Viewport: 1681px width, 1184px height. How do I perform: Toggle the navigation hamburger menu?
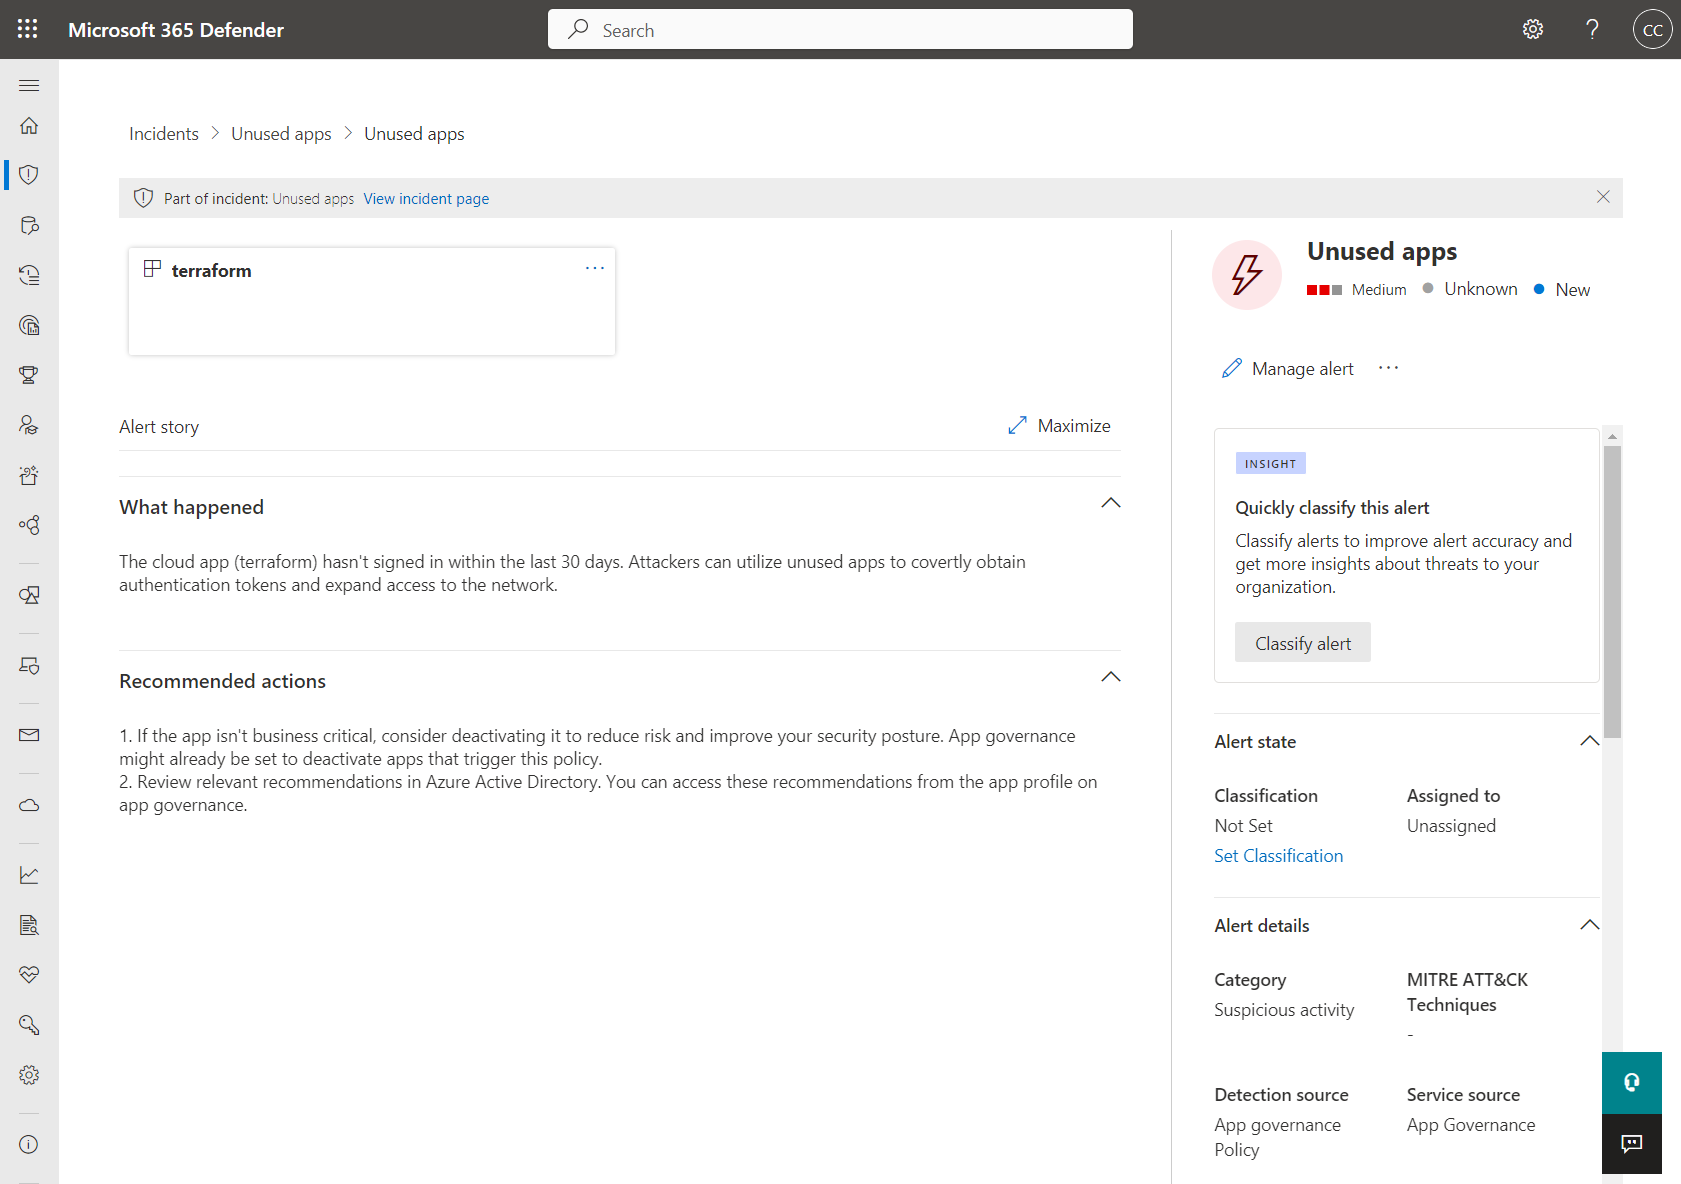(x=29, y=85)
